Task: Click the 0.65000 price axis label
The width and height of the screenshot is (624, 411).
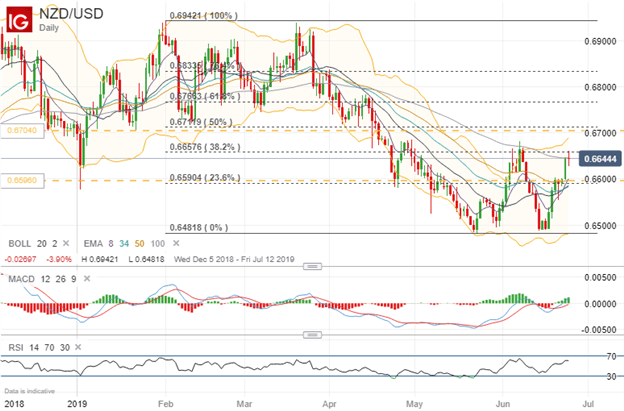Action: (600, 226)
